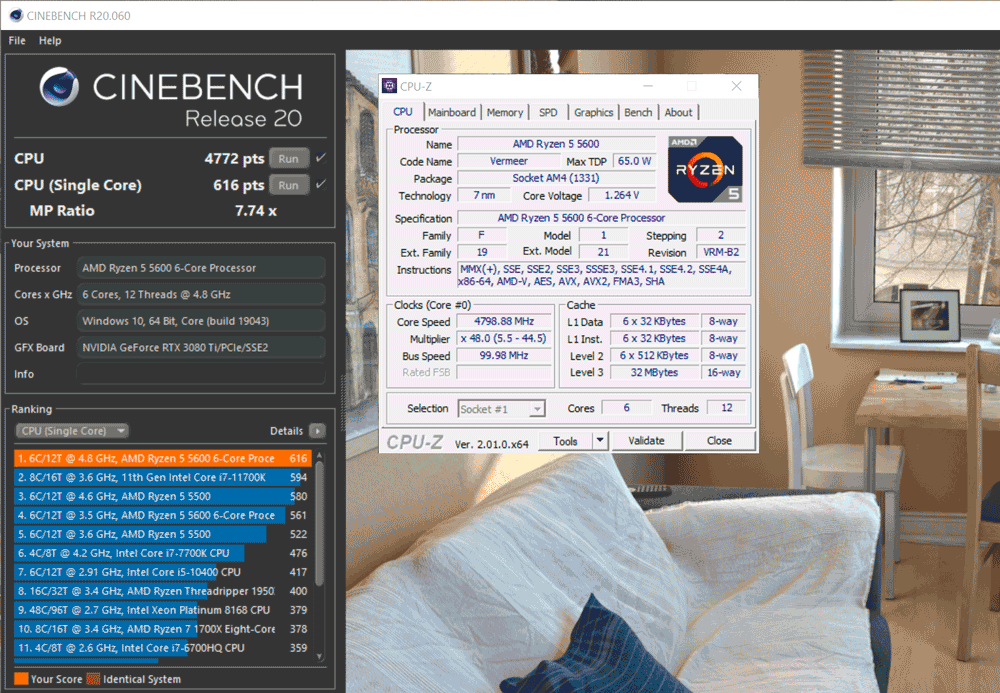This screenshot has height=693, width=1000.
Task: Click the CPU-Z window title icon
Action: click(388, 86)
